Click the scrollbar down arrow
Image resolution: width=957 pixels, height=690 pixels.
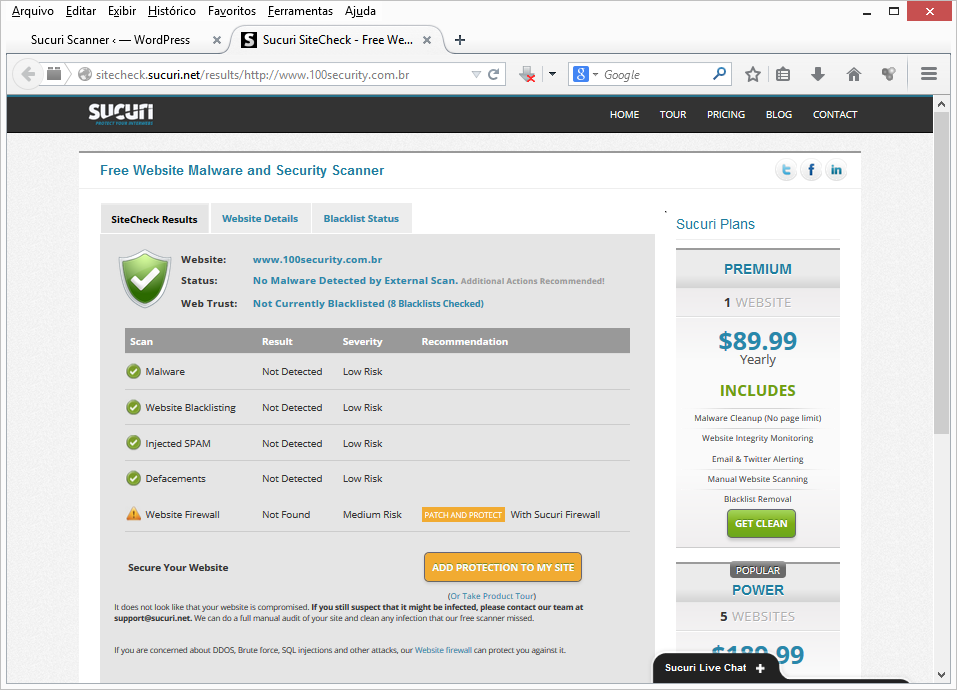tap(941, 674)
